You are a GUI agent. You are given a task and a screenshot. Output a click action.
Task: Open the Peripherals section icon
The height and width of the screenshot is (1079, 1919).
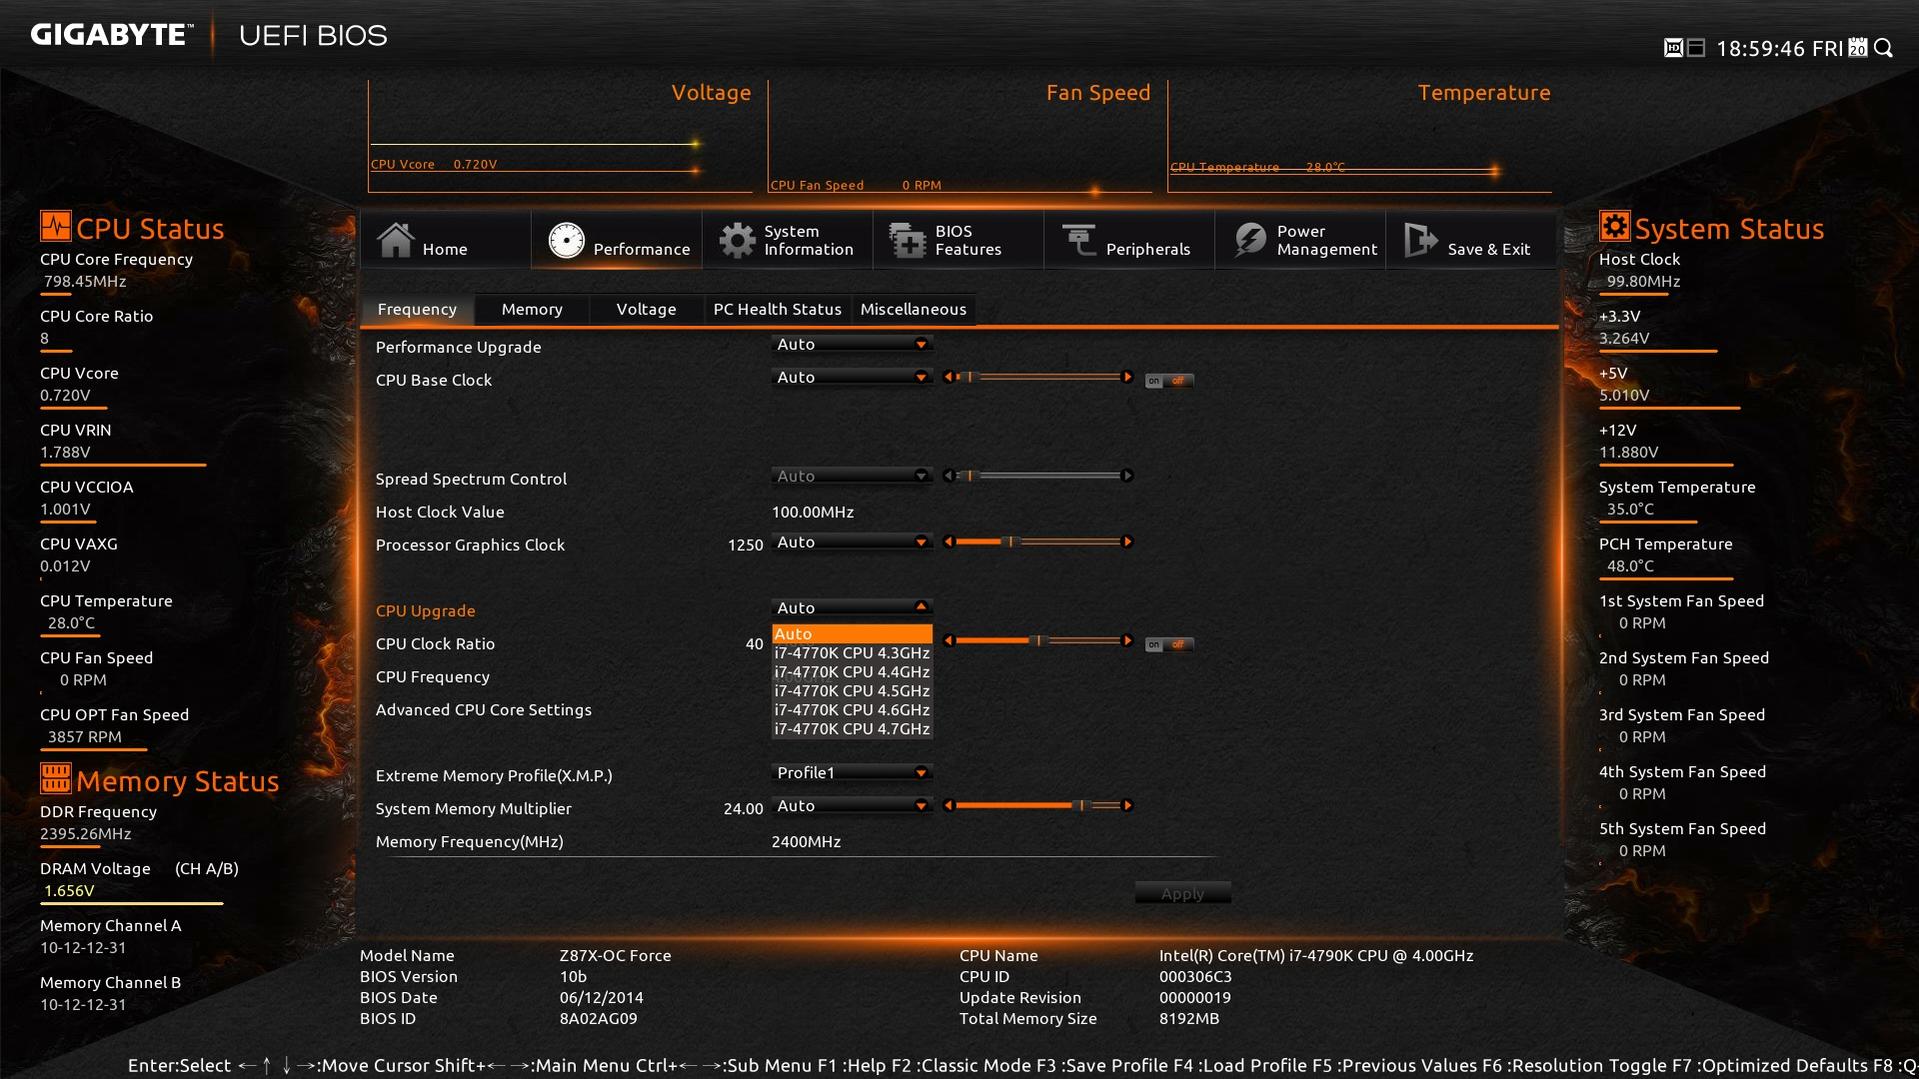click(1079, 240)
